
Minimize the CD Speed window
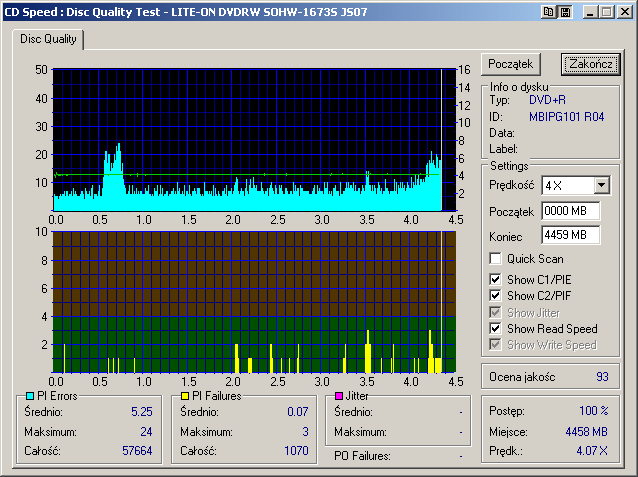click(x=590, y=12)
